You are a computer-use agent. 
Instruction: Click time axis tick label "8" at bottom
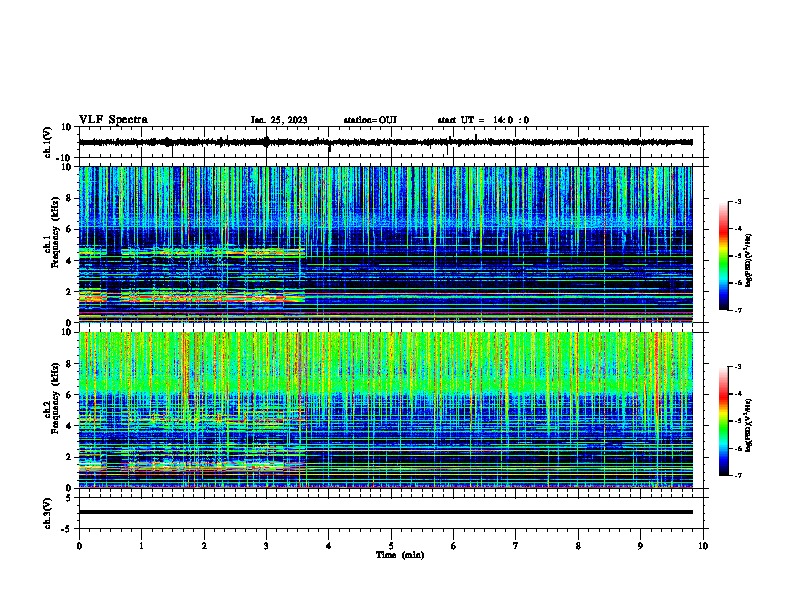click(578, 546)
